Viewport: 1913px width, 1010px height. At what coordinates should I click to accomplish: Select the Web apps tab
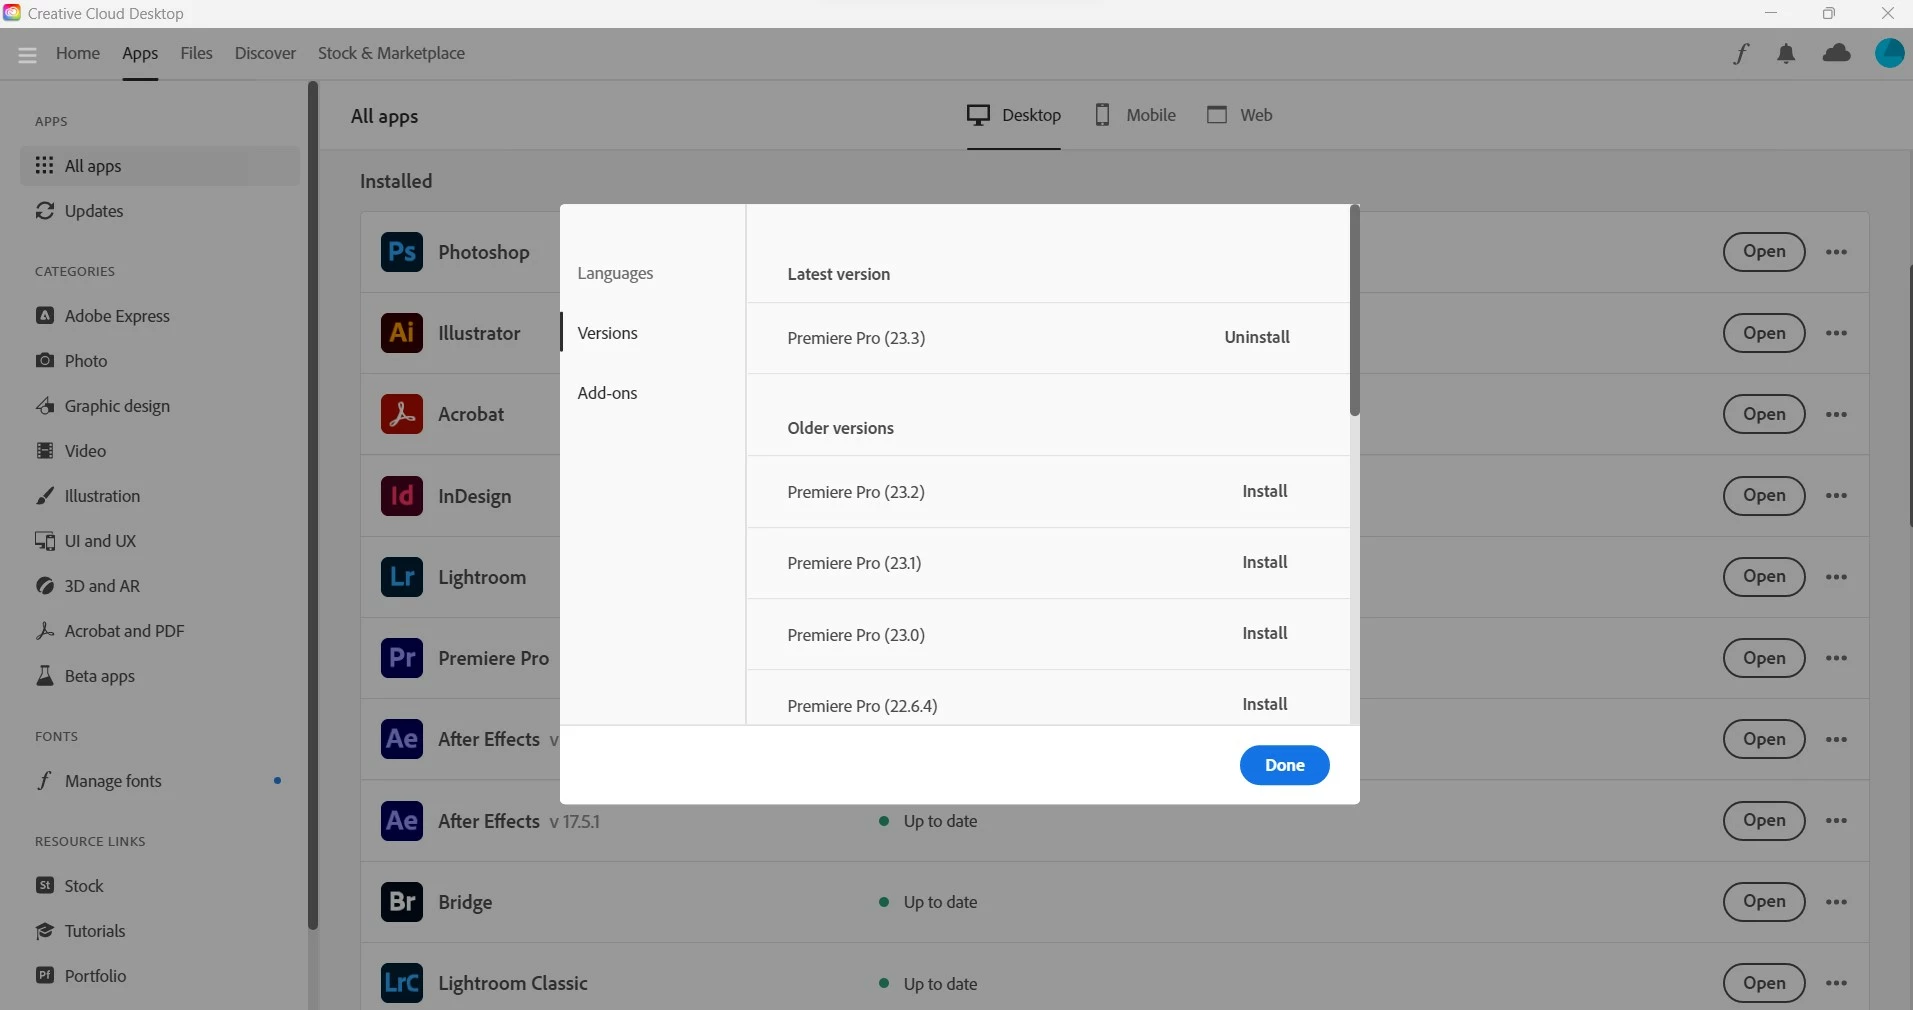pyautogui.click(x=1240, y=115)
